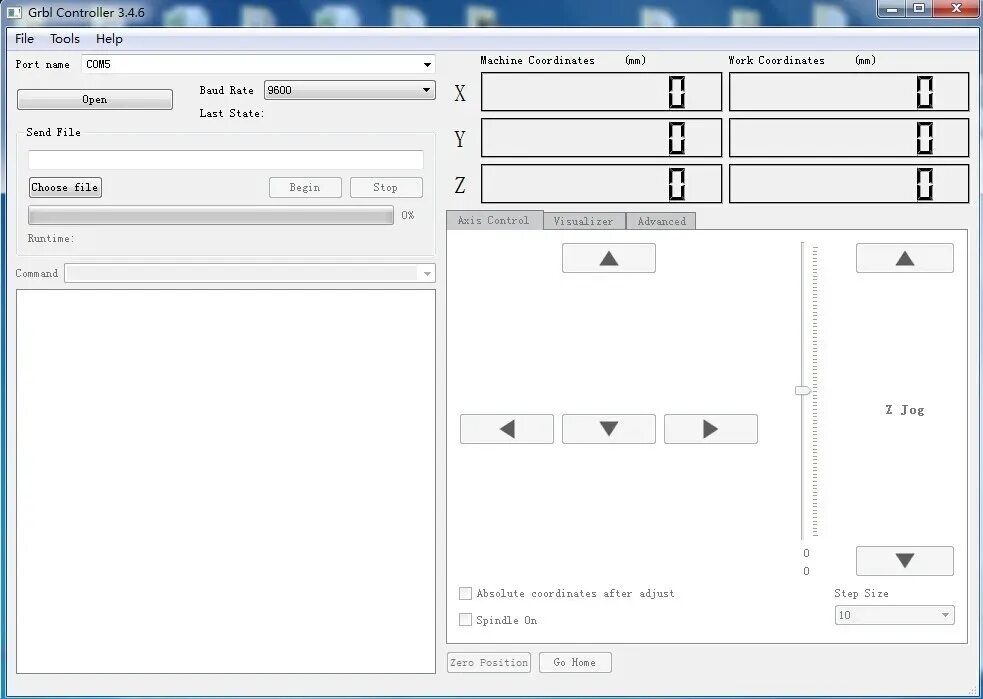The height and width of the screenshot is (699, 983).
Task: Maximize the Grbl Controller window
Action: click(x=919, y=9)
